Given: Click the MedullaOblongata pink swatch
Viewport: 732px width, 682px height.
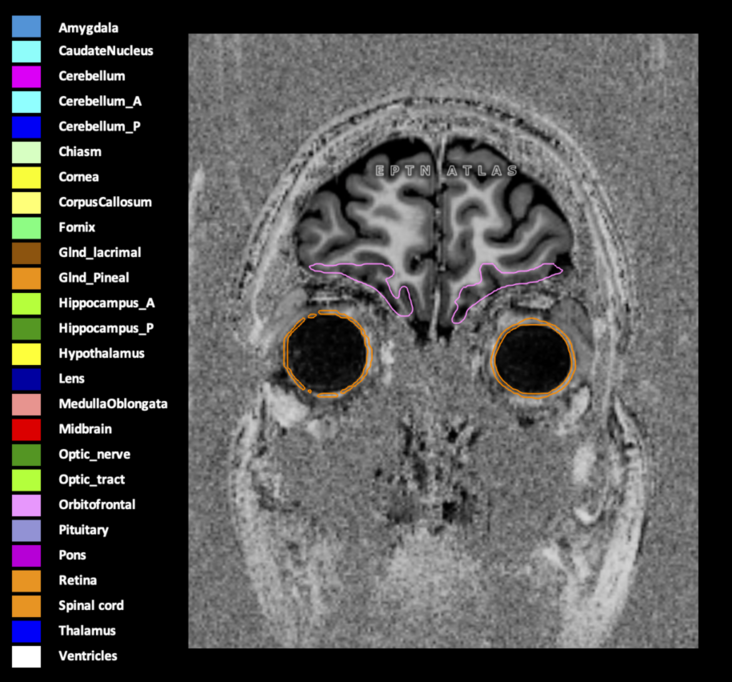Looking at the screenshot, I should [26, 405].
